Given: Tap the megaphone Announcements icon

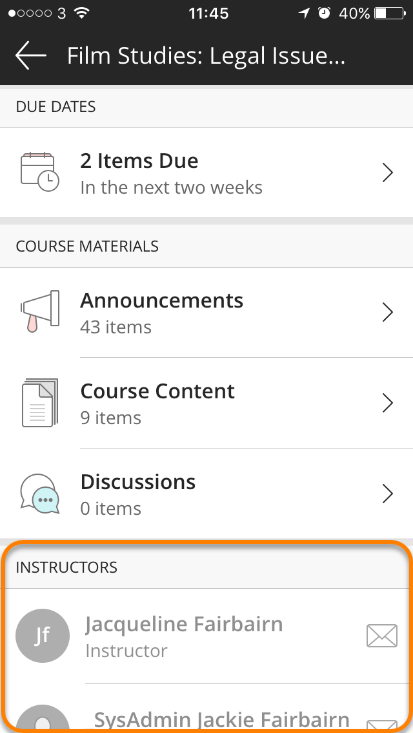Looking at the screenshot, I should pyautogui.click(x=40, y=311).
